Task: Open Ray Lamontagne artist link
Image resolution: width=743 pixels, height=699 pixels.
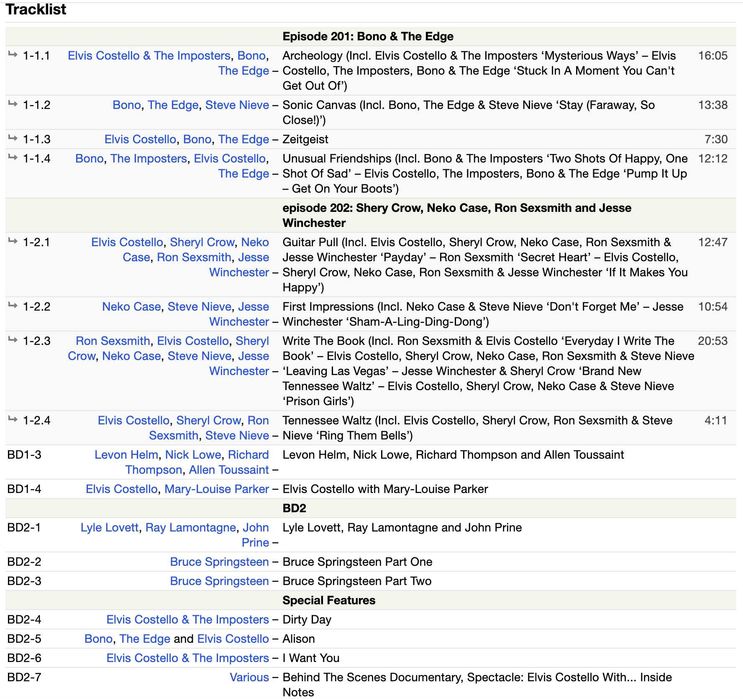Action: 190,527
